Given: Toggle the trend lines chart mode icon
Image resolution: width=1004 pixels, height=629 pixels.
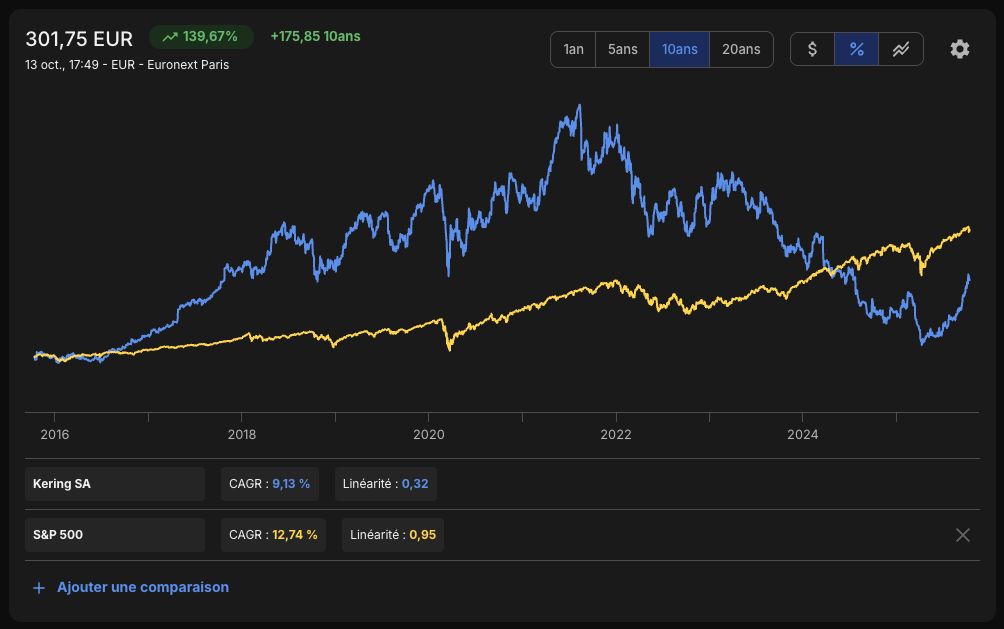Looking at the screenshot, I should [x=901, y=49].
